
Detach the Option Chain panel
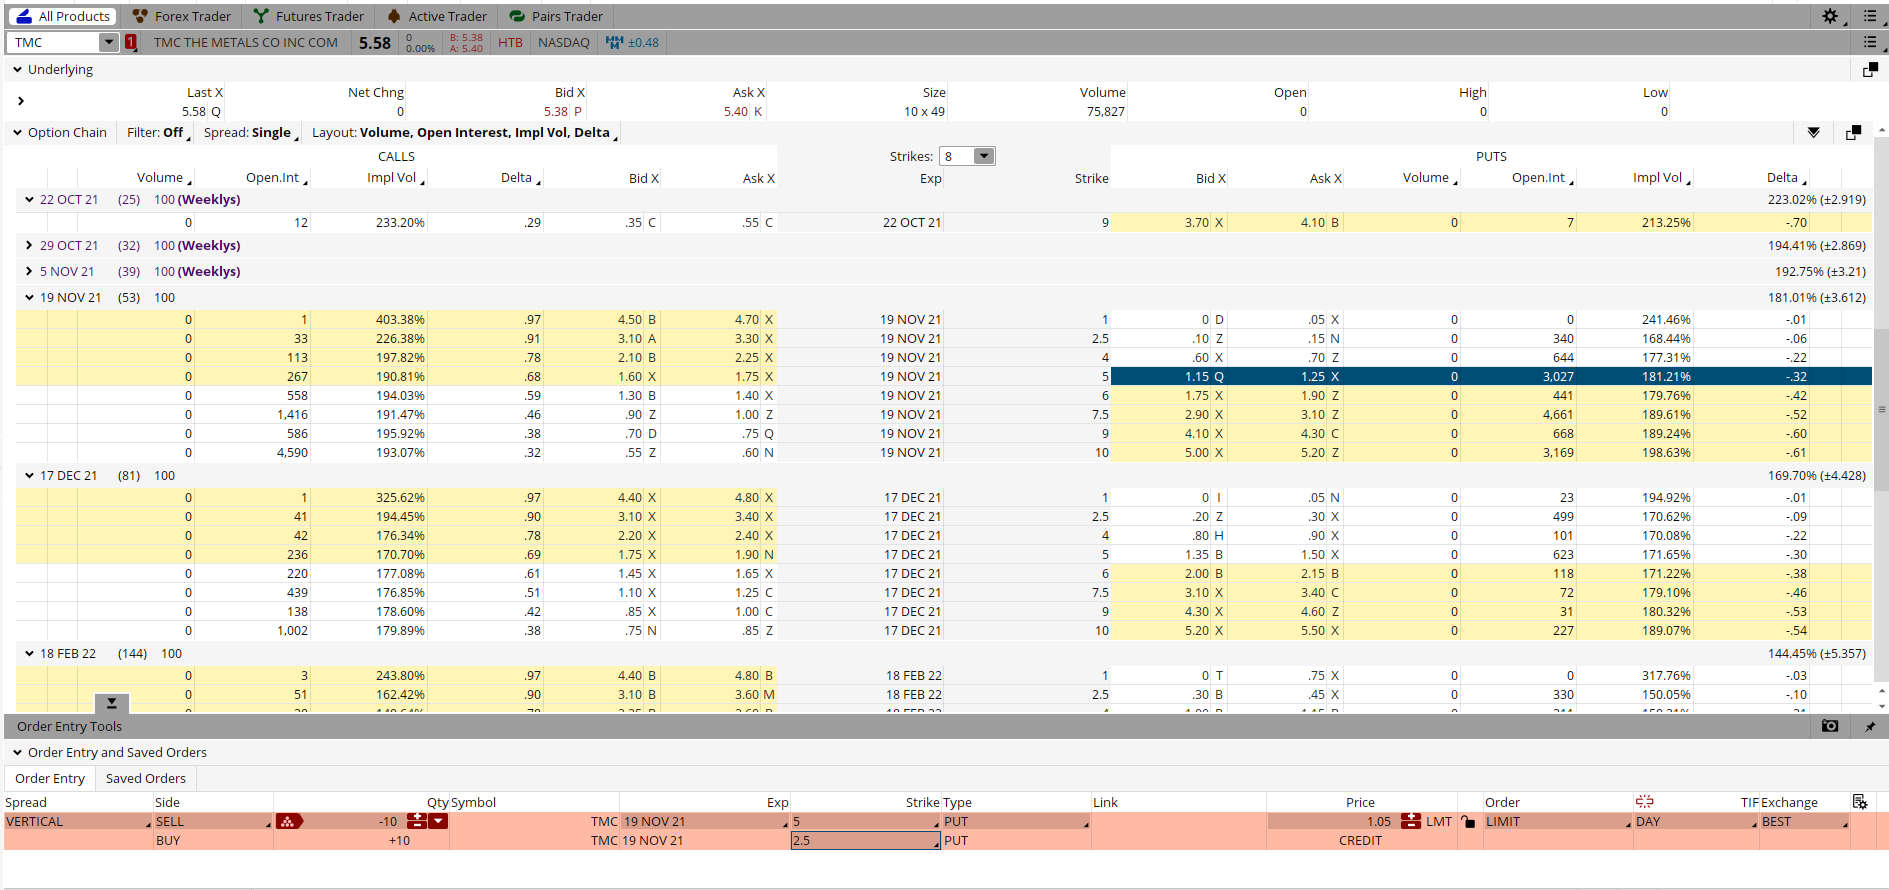coord(1853,133)
